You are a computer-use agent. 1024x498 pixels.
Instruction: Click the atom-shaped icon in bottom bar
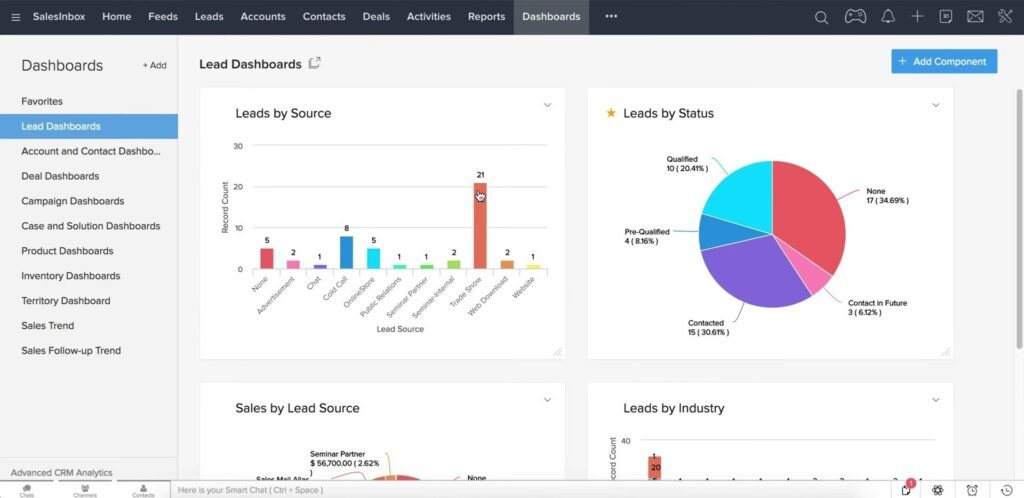click(938, 490)
